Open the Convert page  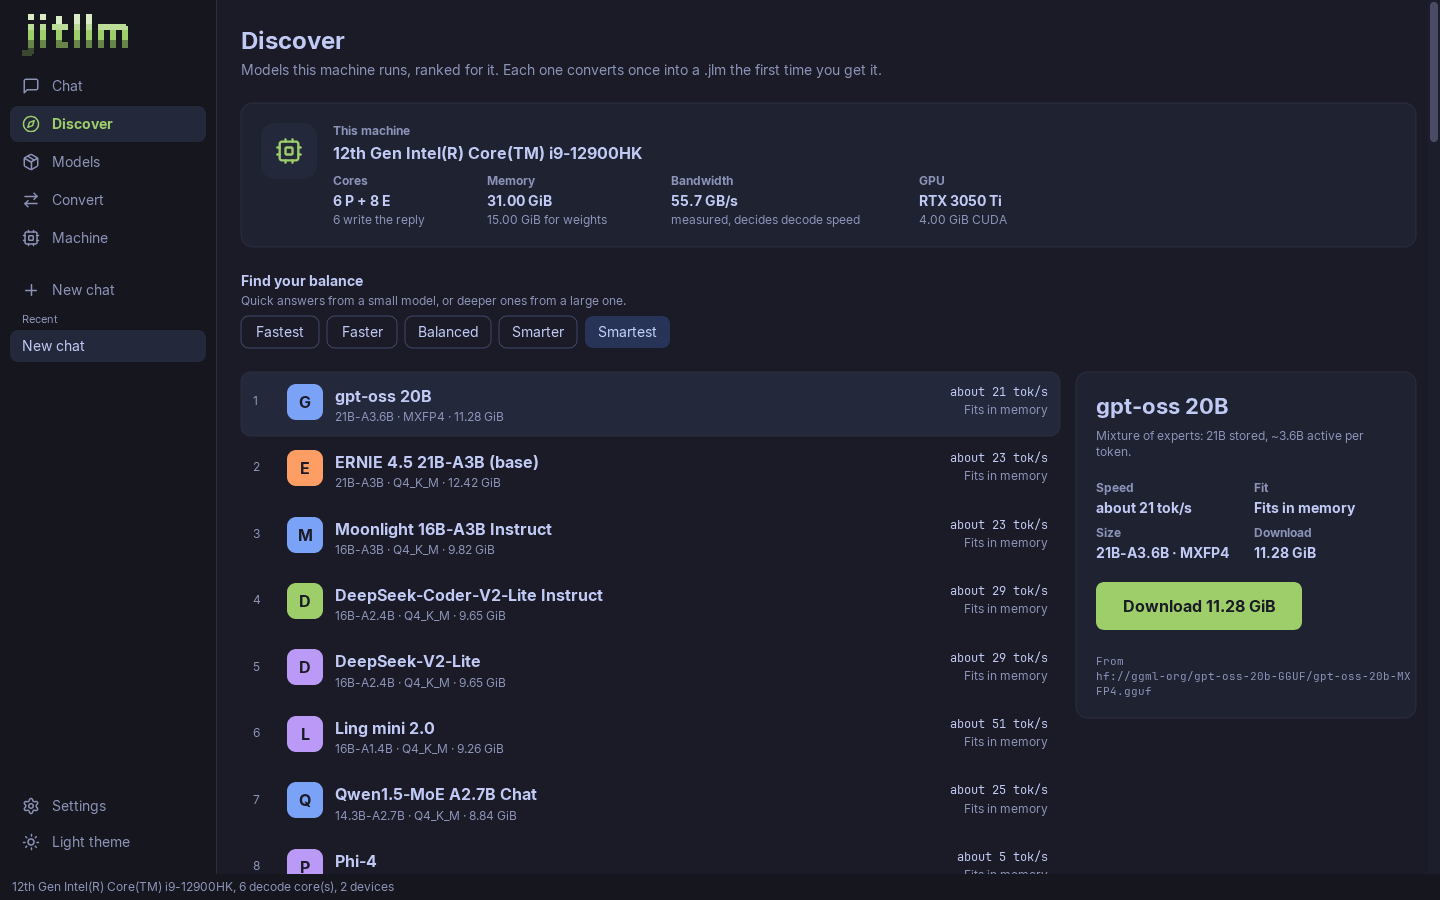[x=108, y=200]
